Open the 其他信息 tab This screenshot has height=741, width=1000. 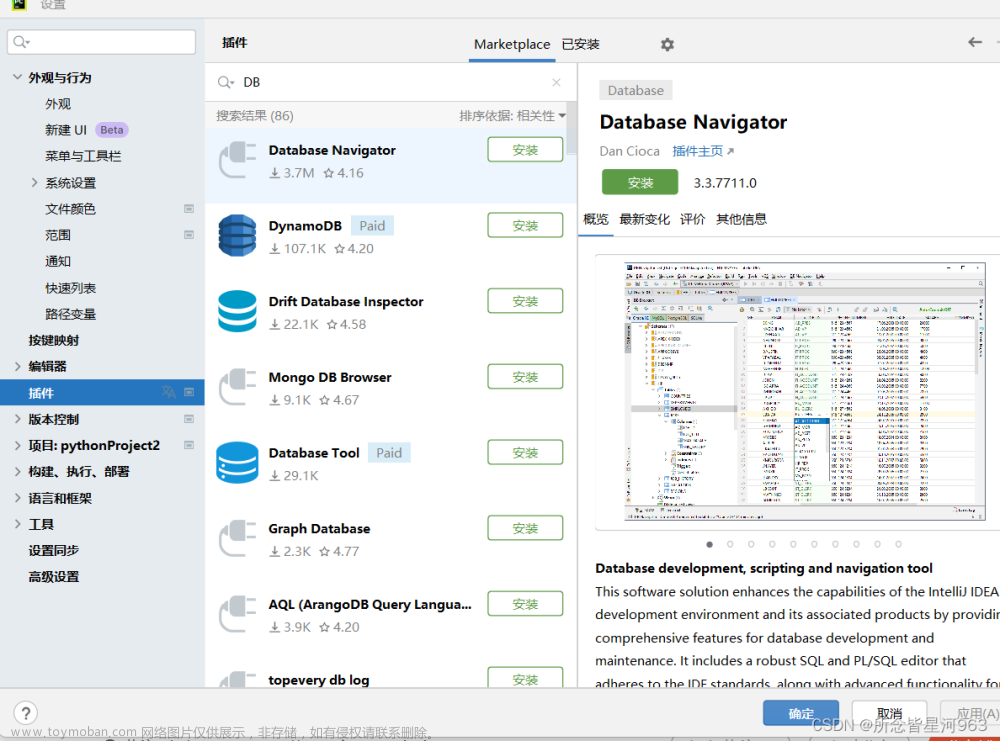pos(741,219)
